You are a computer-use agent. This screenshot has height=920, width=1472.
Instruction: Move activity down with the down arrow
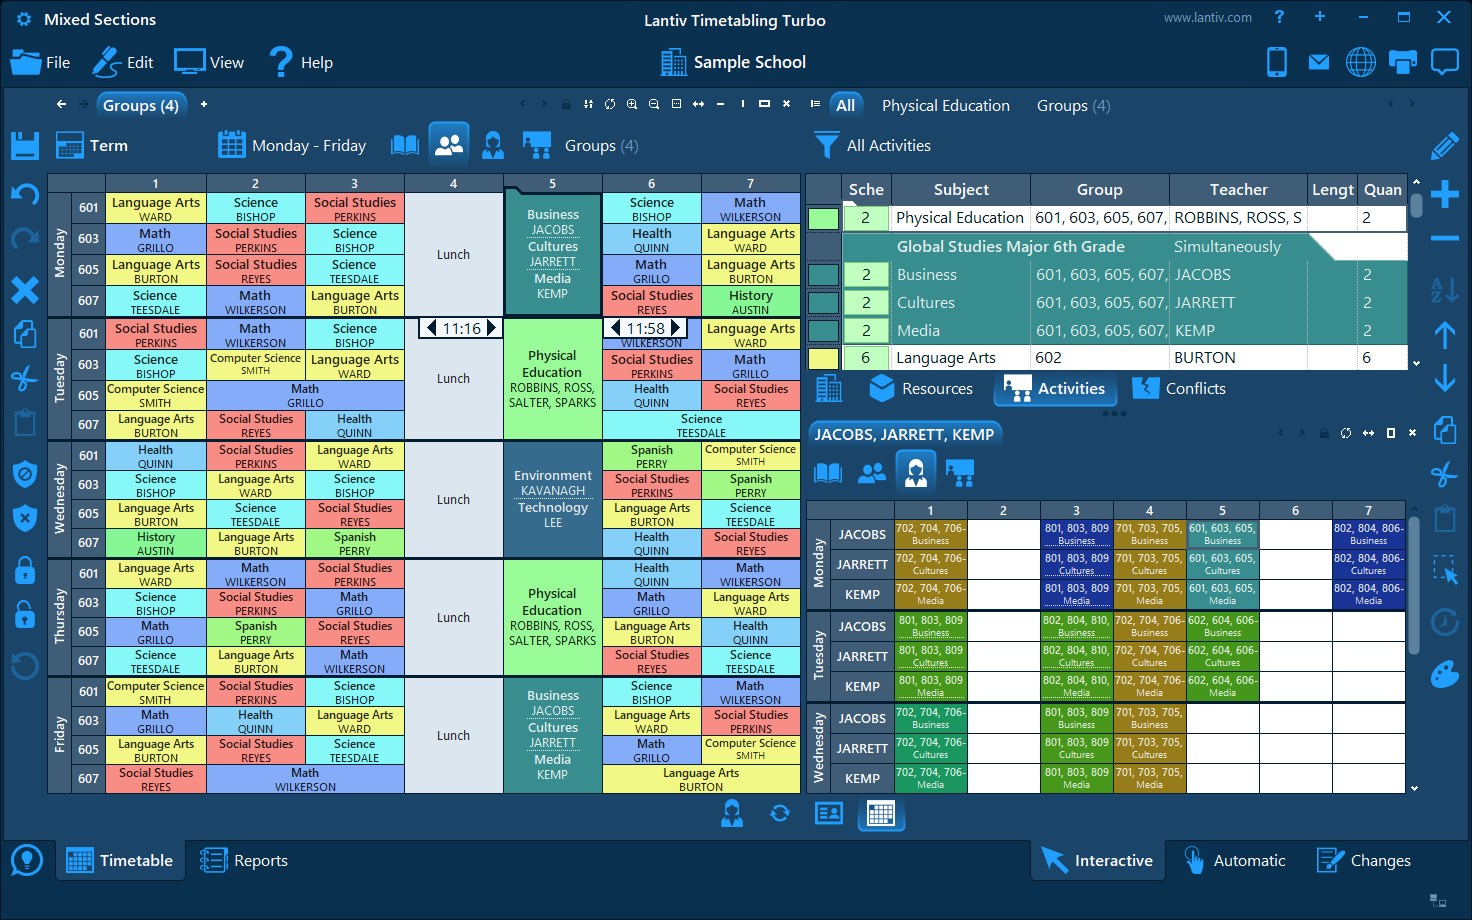1444,378
